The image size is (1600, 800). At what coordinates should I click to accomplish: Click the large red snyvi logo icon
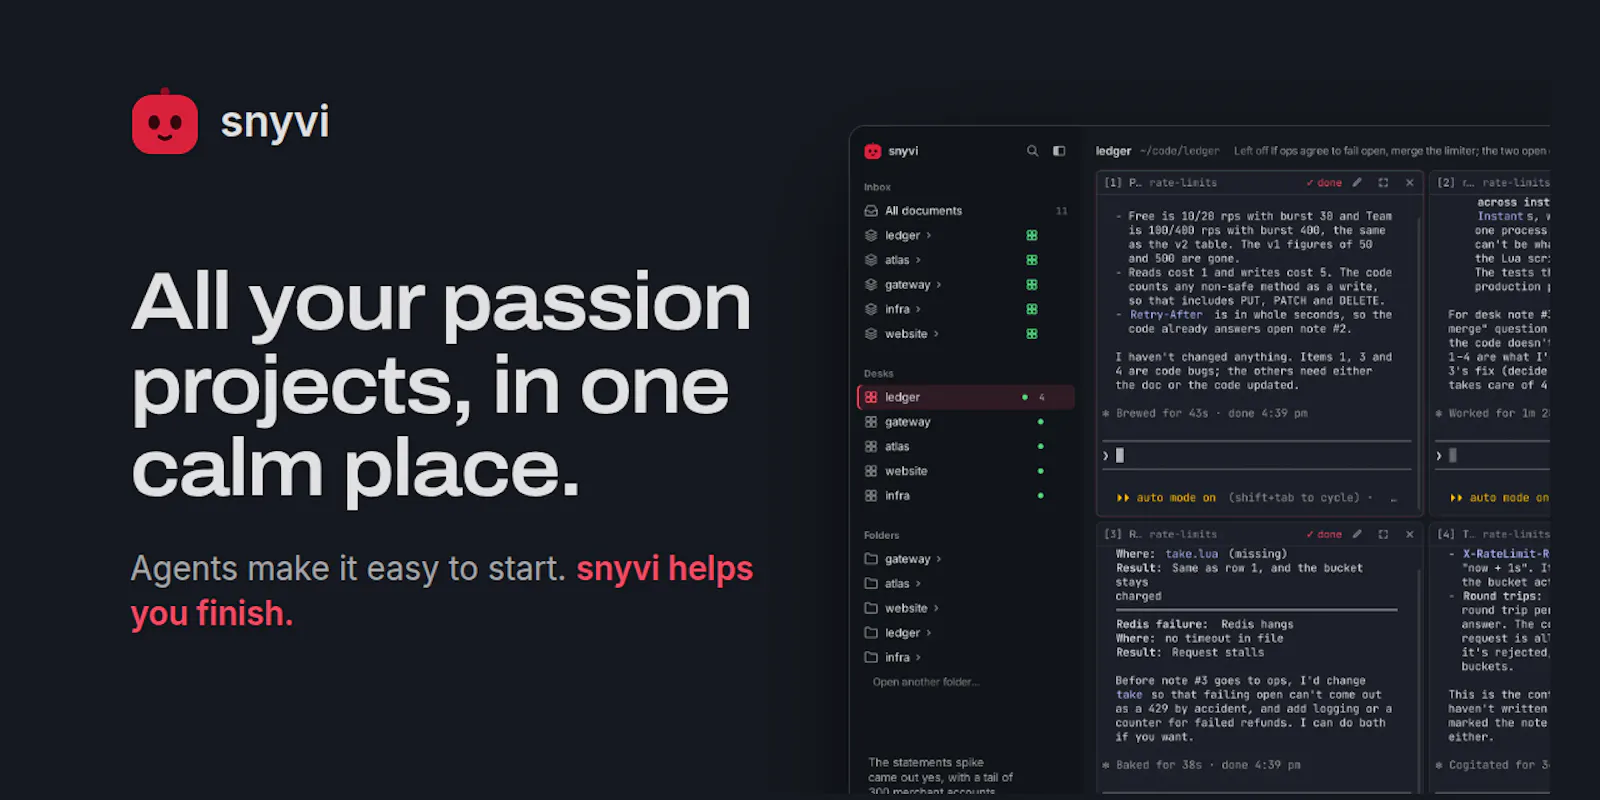(165, 122)
